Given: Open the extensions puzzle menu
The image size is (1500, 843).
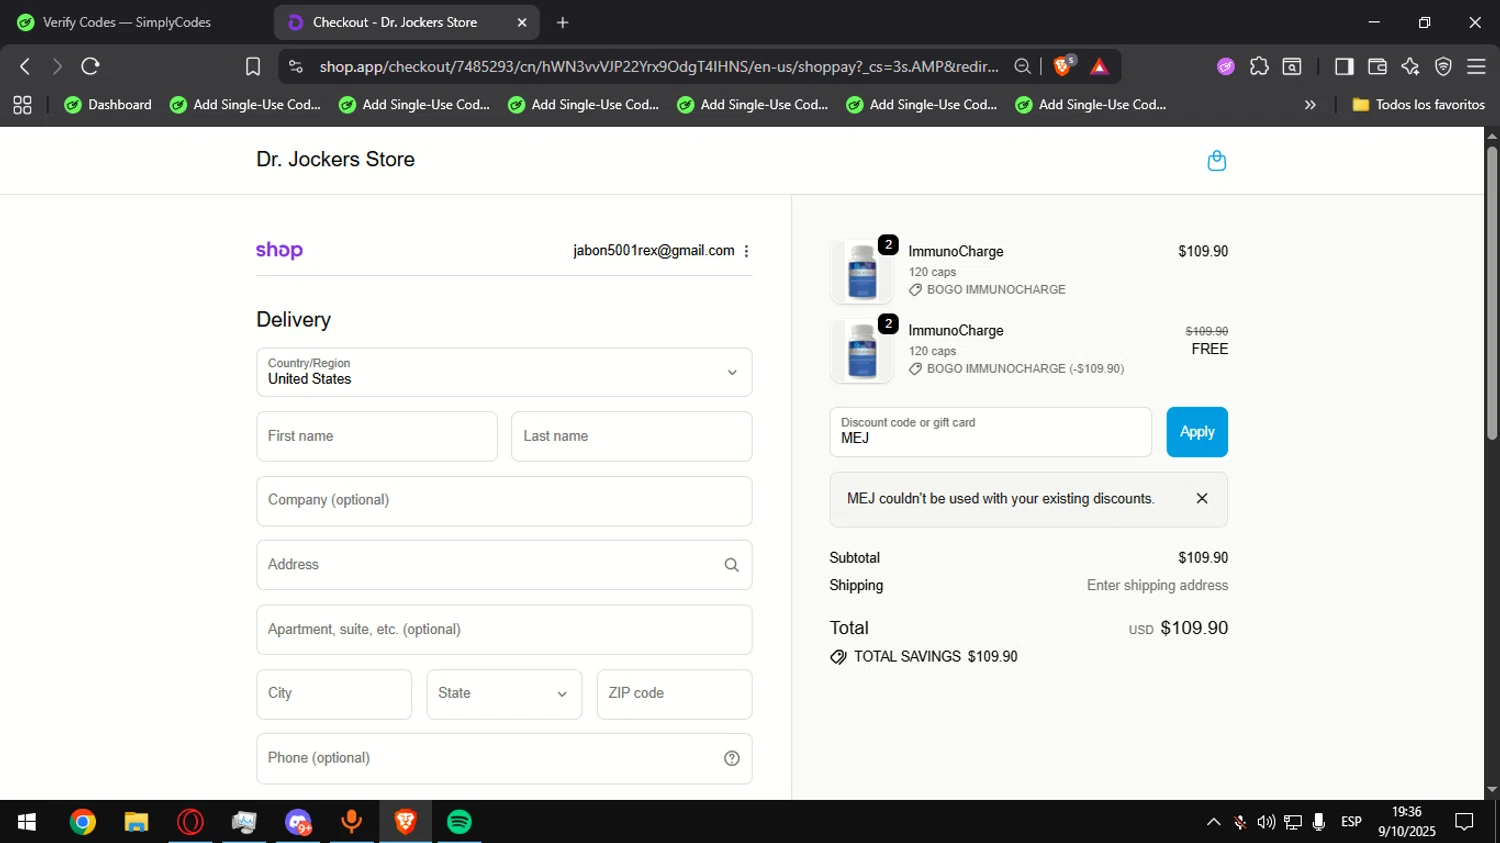Looking at the screenshot, I should (x=1259, y=66).
